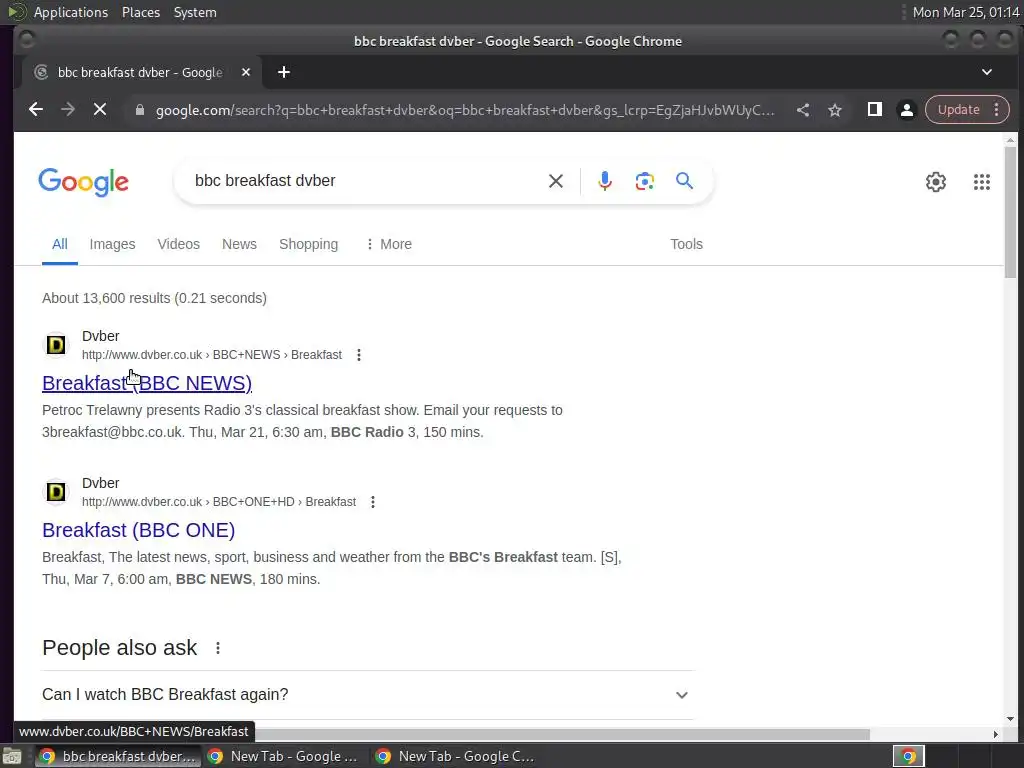Click the Chrome icon in bottom-right panel
Viewport: 1024px width, 768px height.
point(908,756)
